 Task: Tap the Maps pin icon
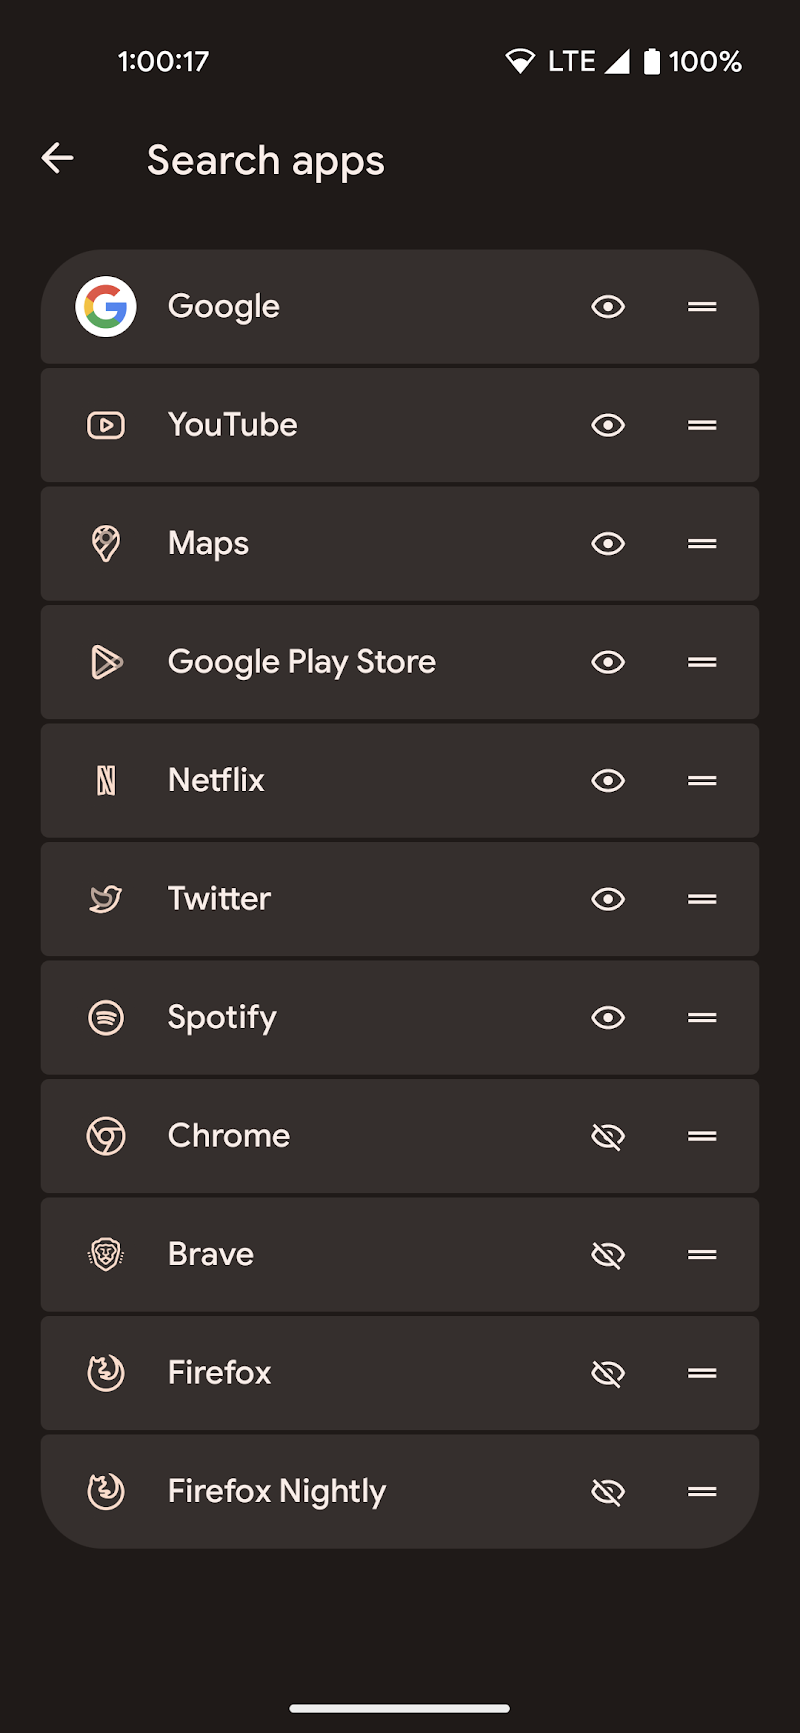tap(106, 544)
